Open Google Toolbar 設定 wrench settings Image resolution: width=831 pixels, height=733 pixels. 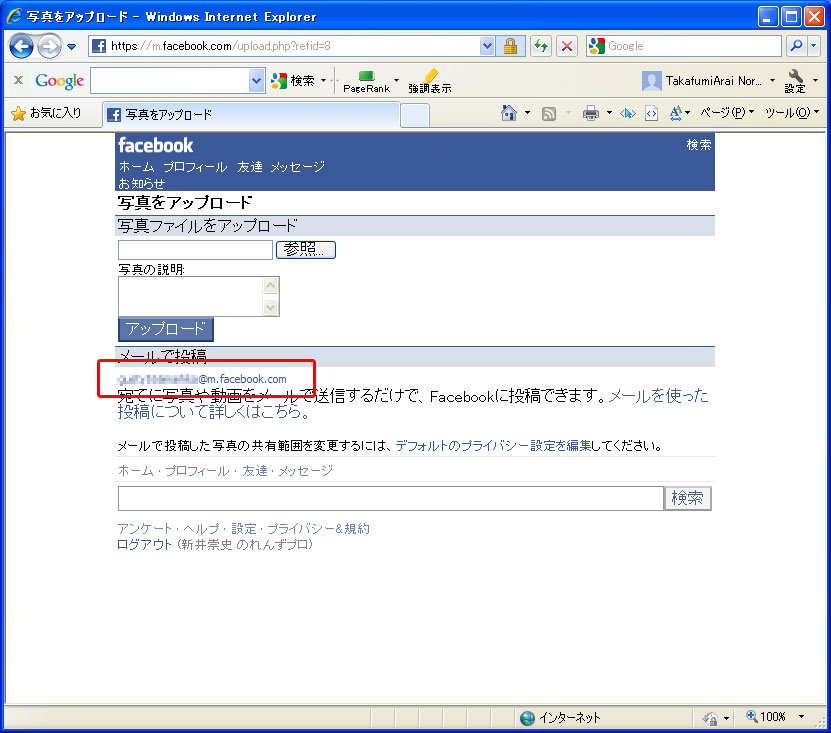tap(795, 81)
